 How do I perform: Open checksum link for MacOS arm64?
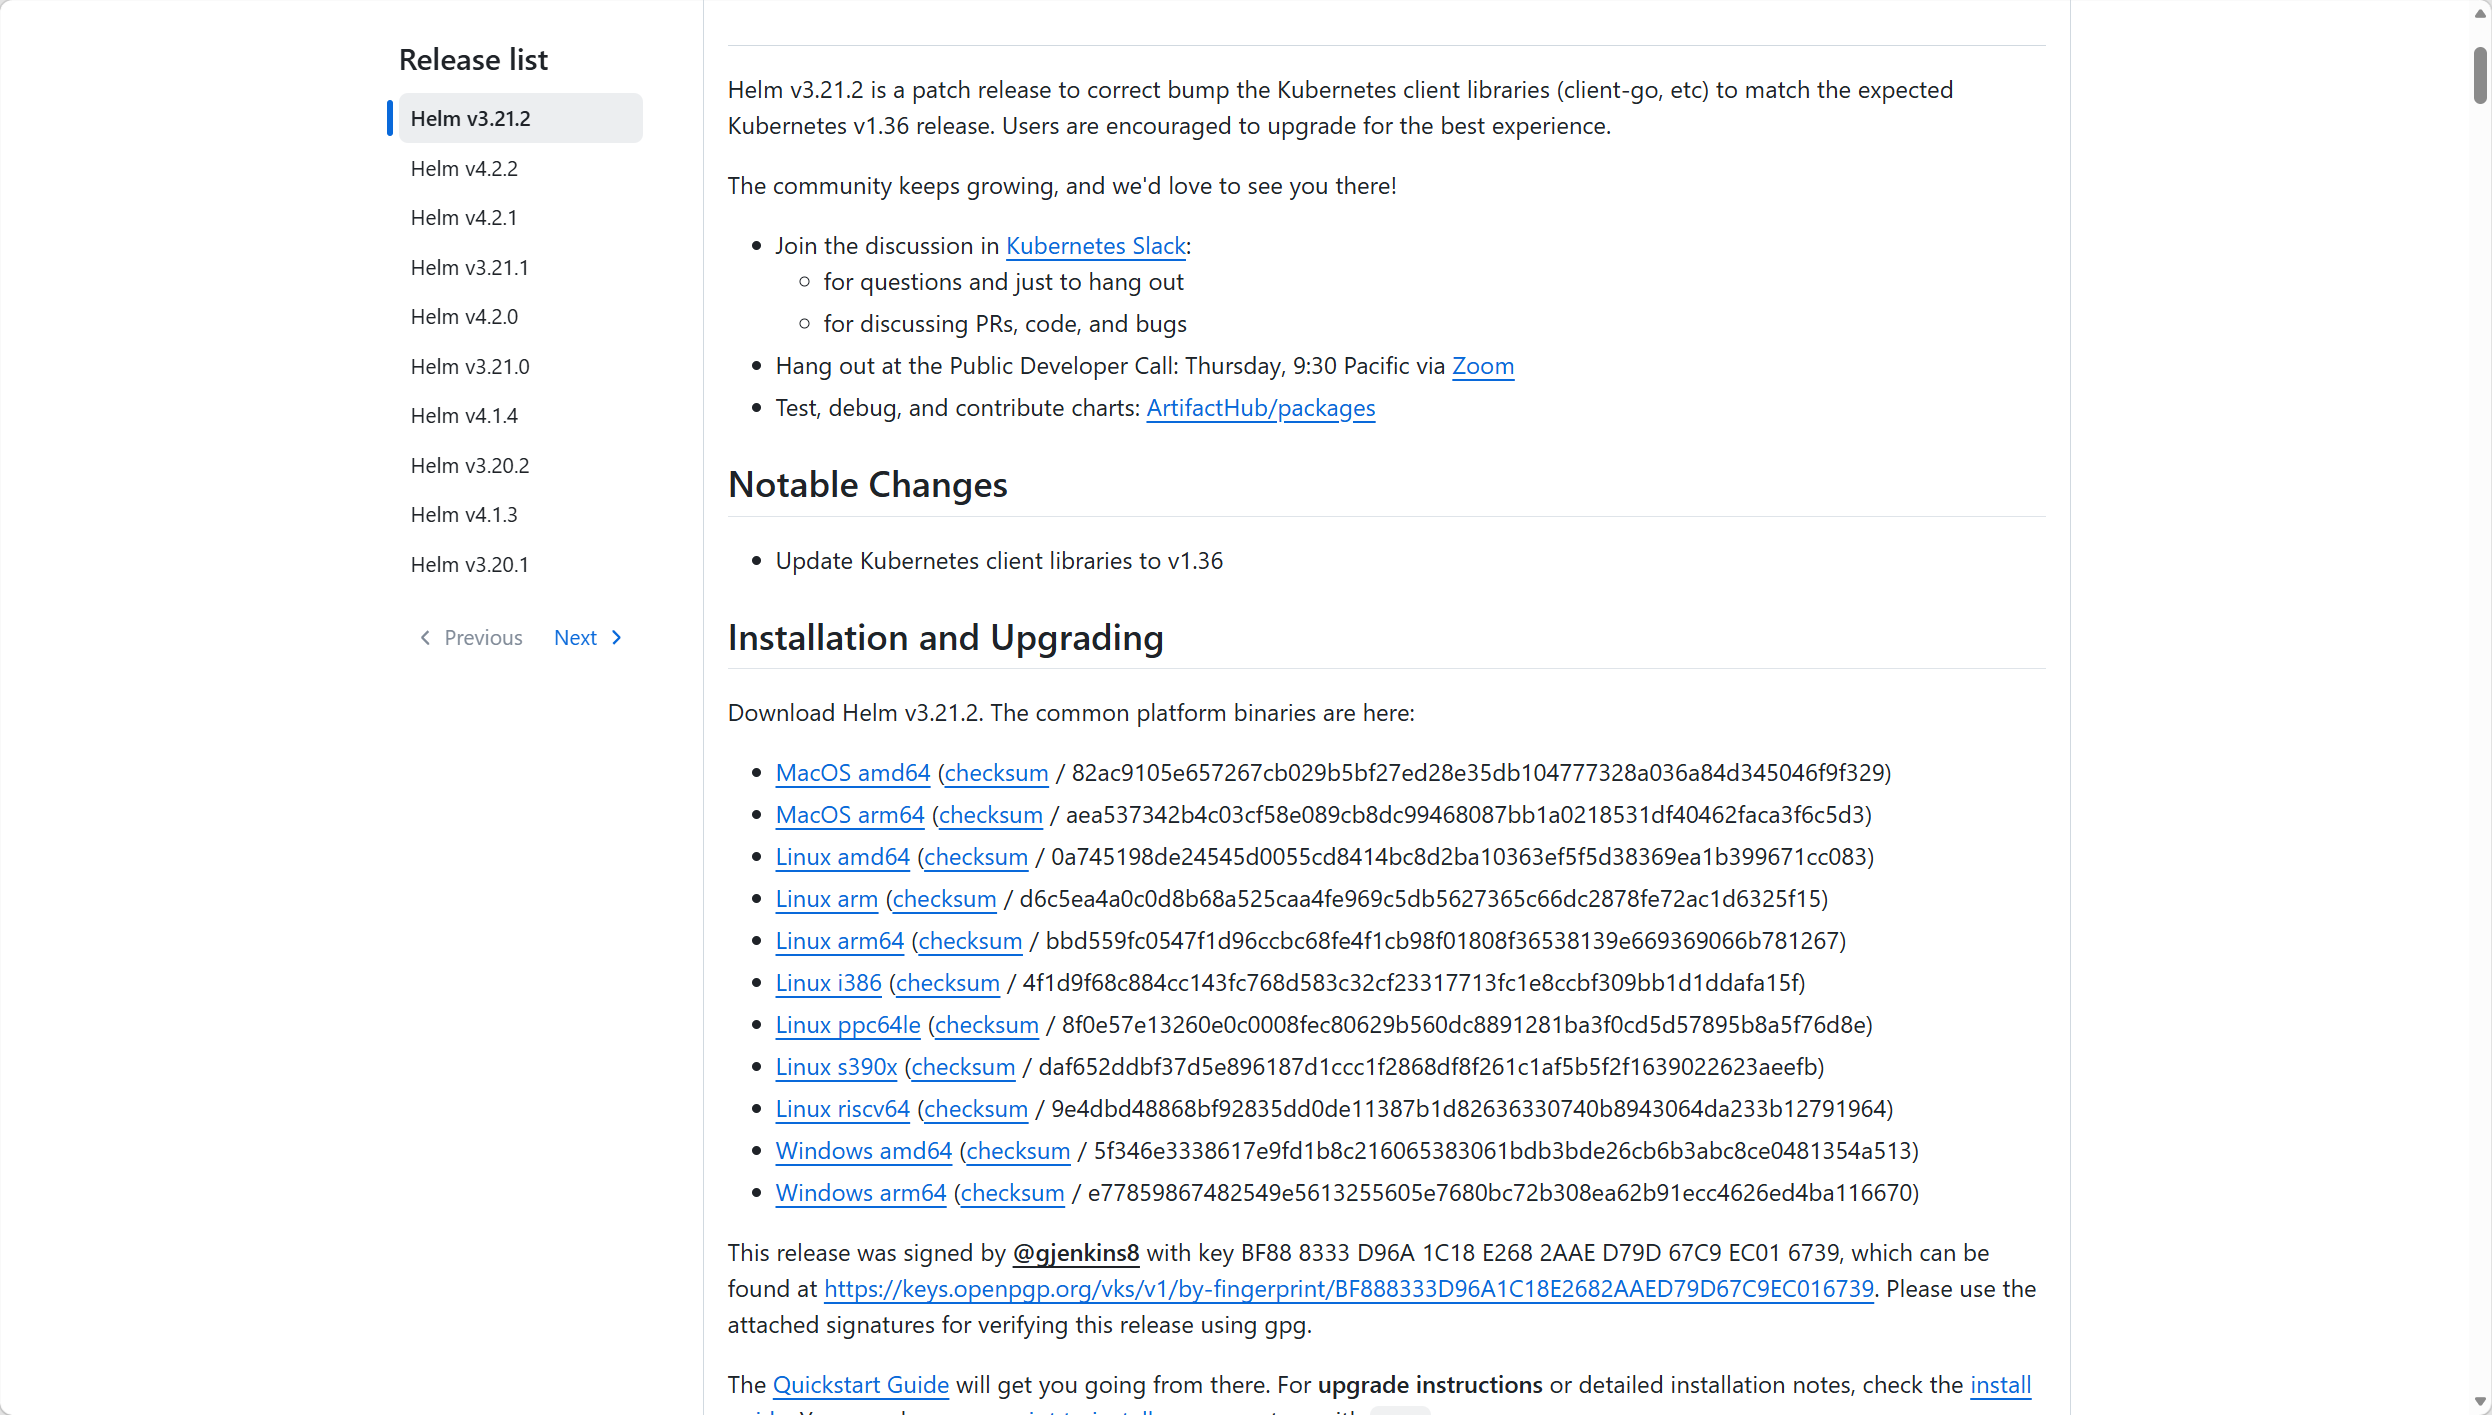coord(991,814)
